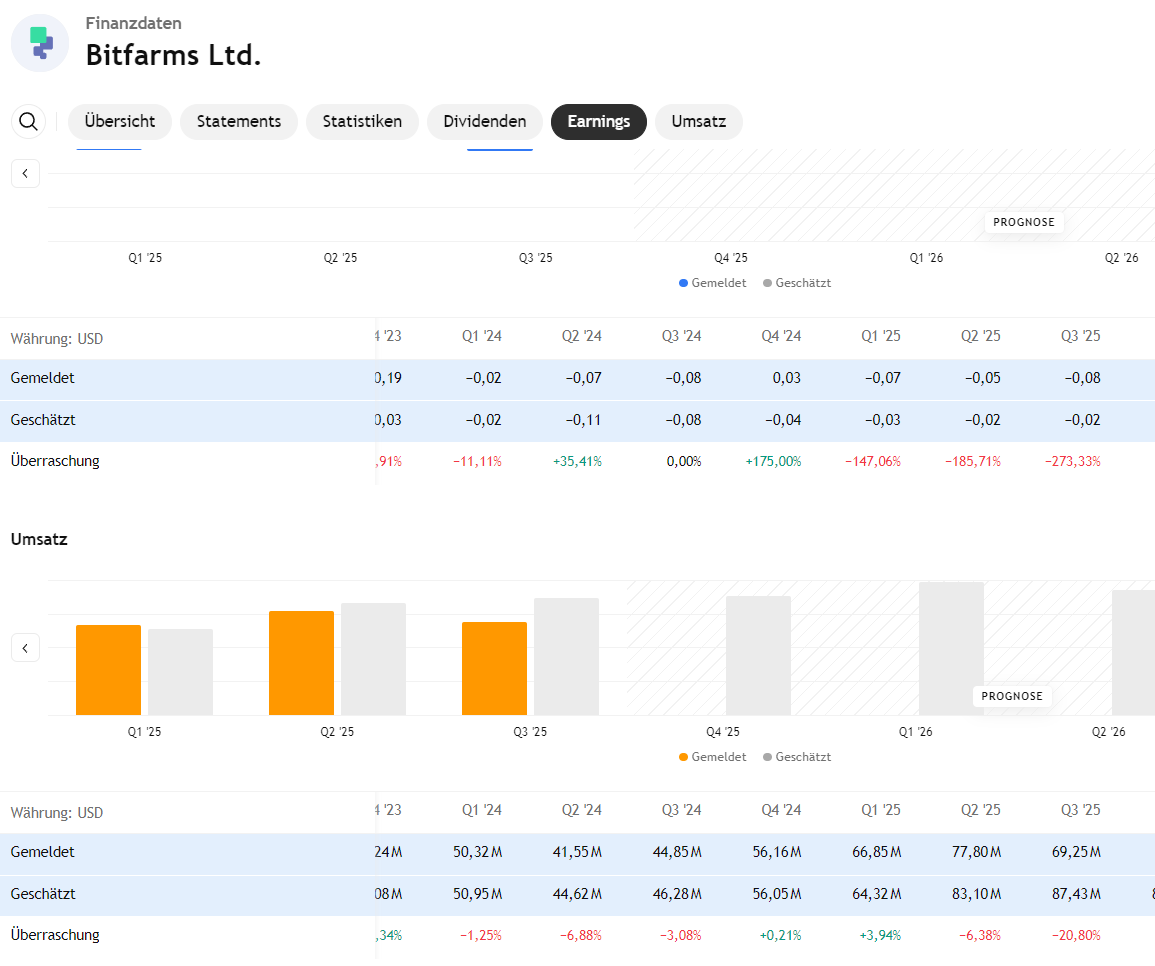Toggle Geschätzt legend in Umsatz chart

pyautogui.click(x=797, y=757)
